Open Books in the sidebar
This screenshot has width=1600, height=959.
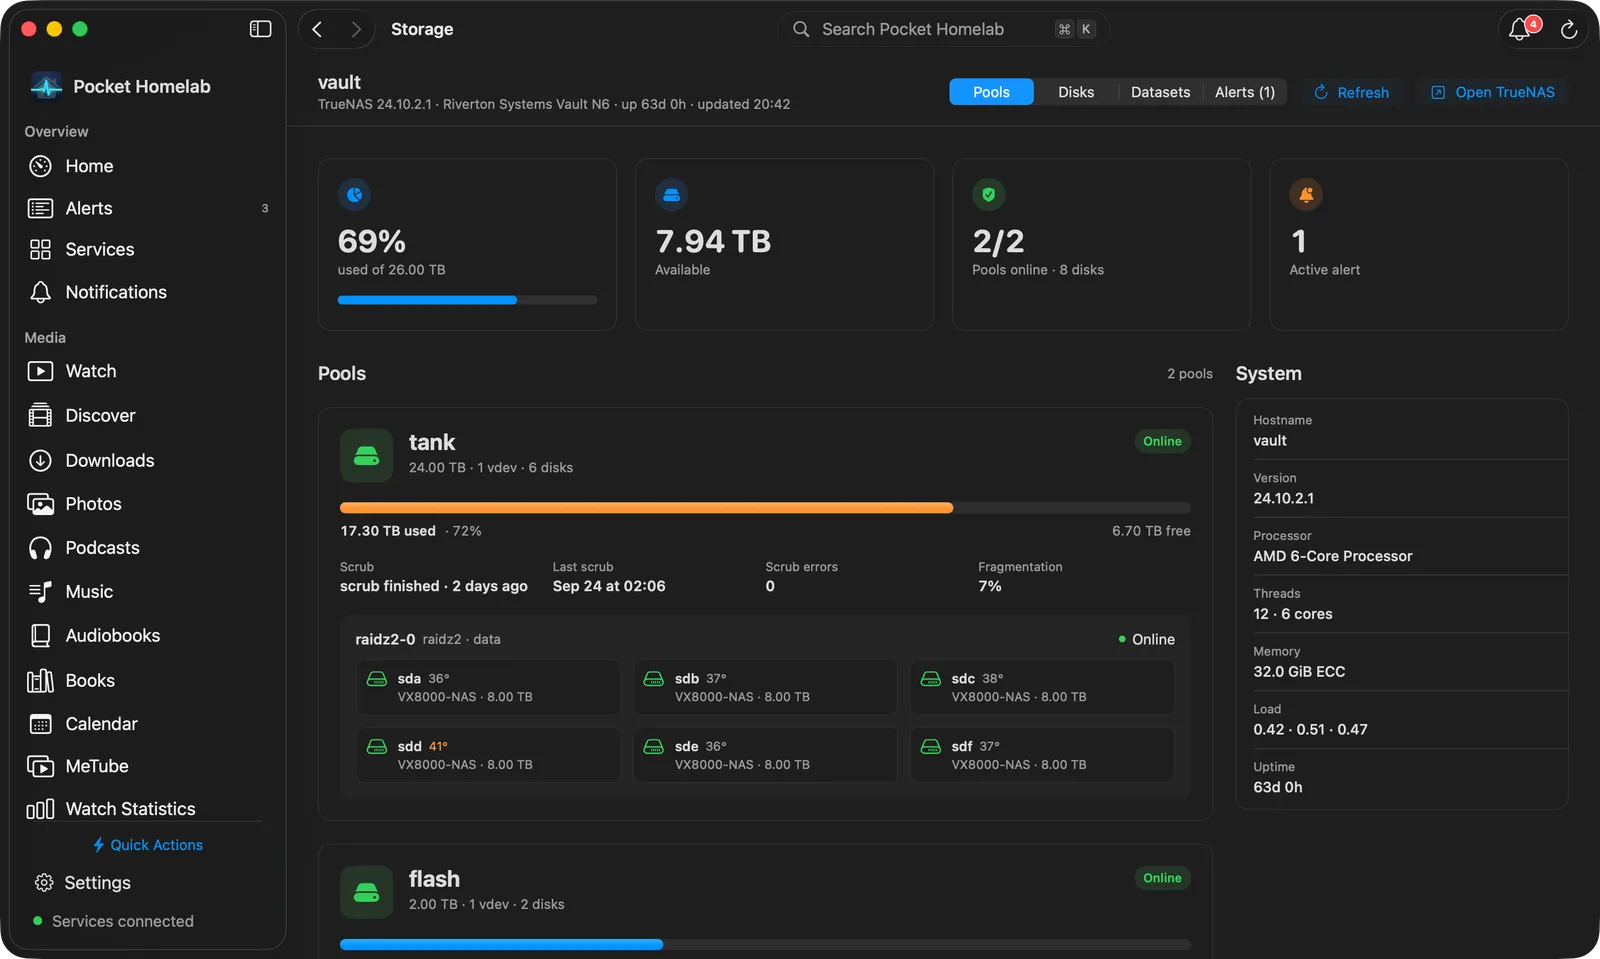pos(147,680)
